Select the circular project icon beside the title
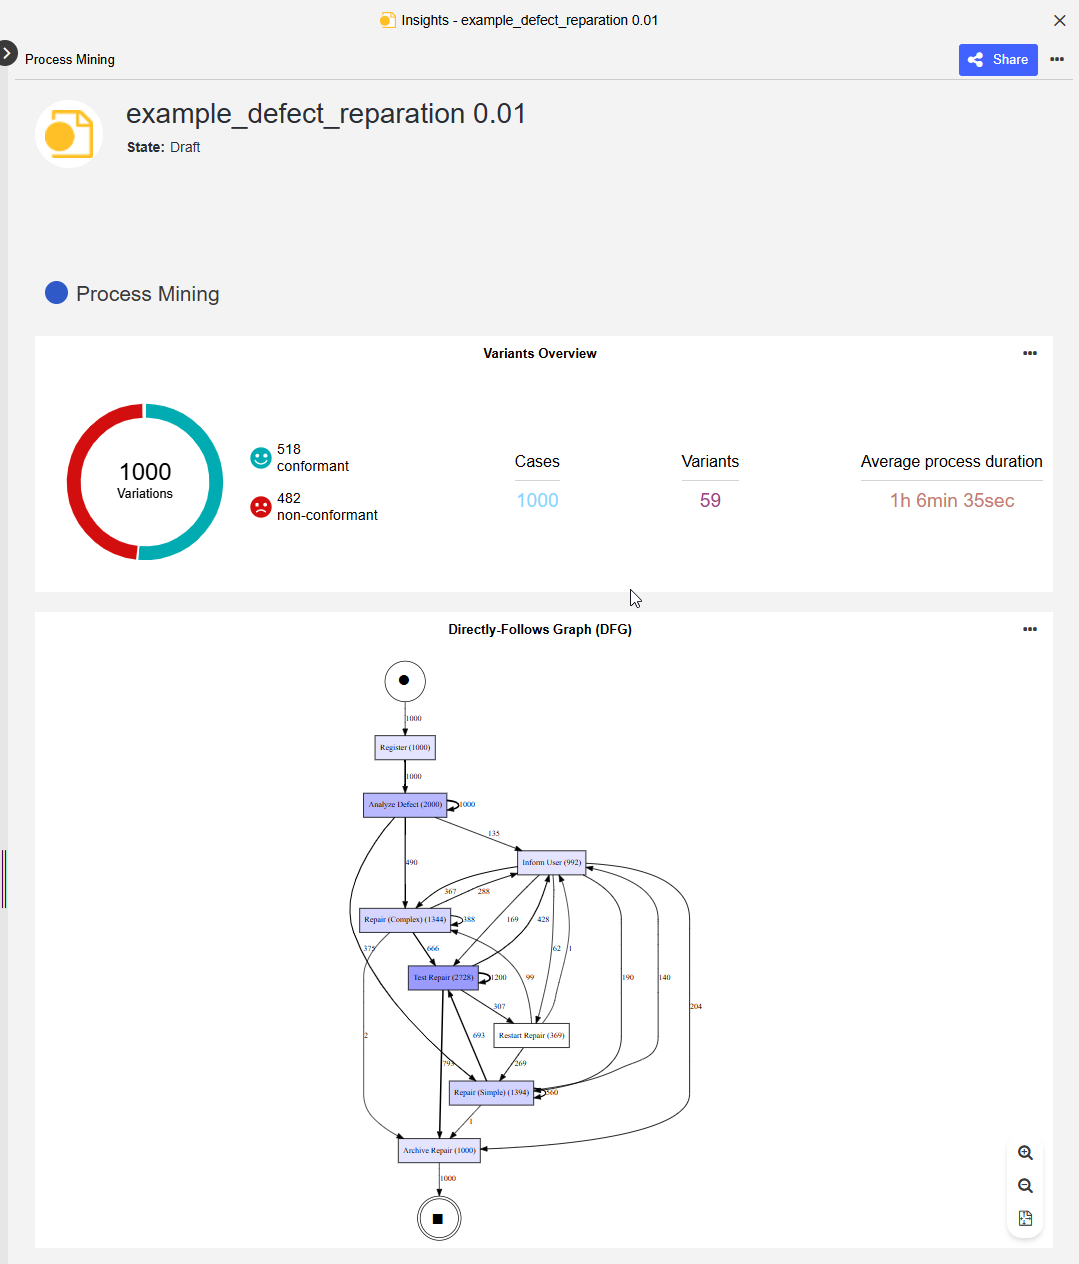This screenshot has height=1264, width=1079. 69,133
